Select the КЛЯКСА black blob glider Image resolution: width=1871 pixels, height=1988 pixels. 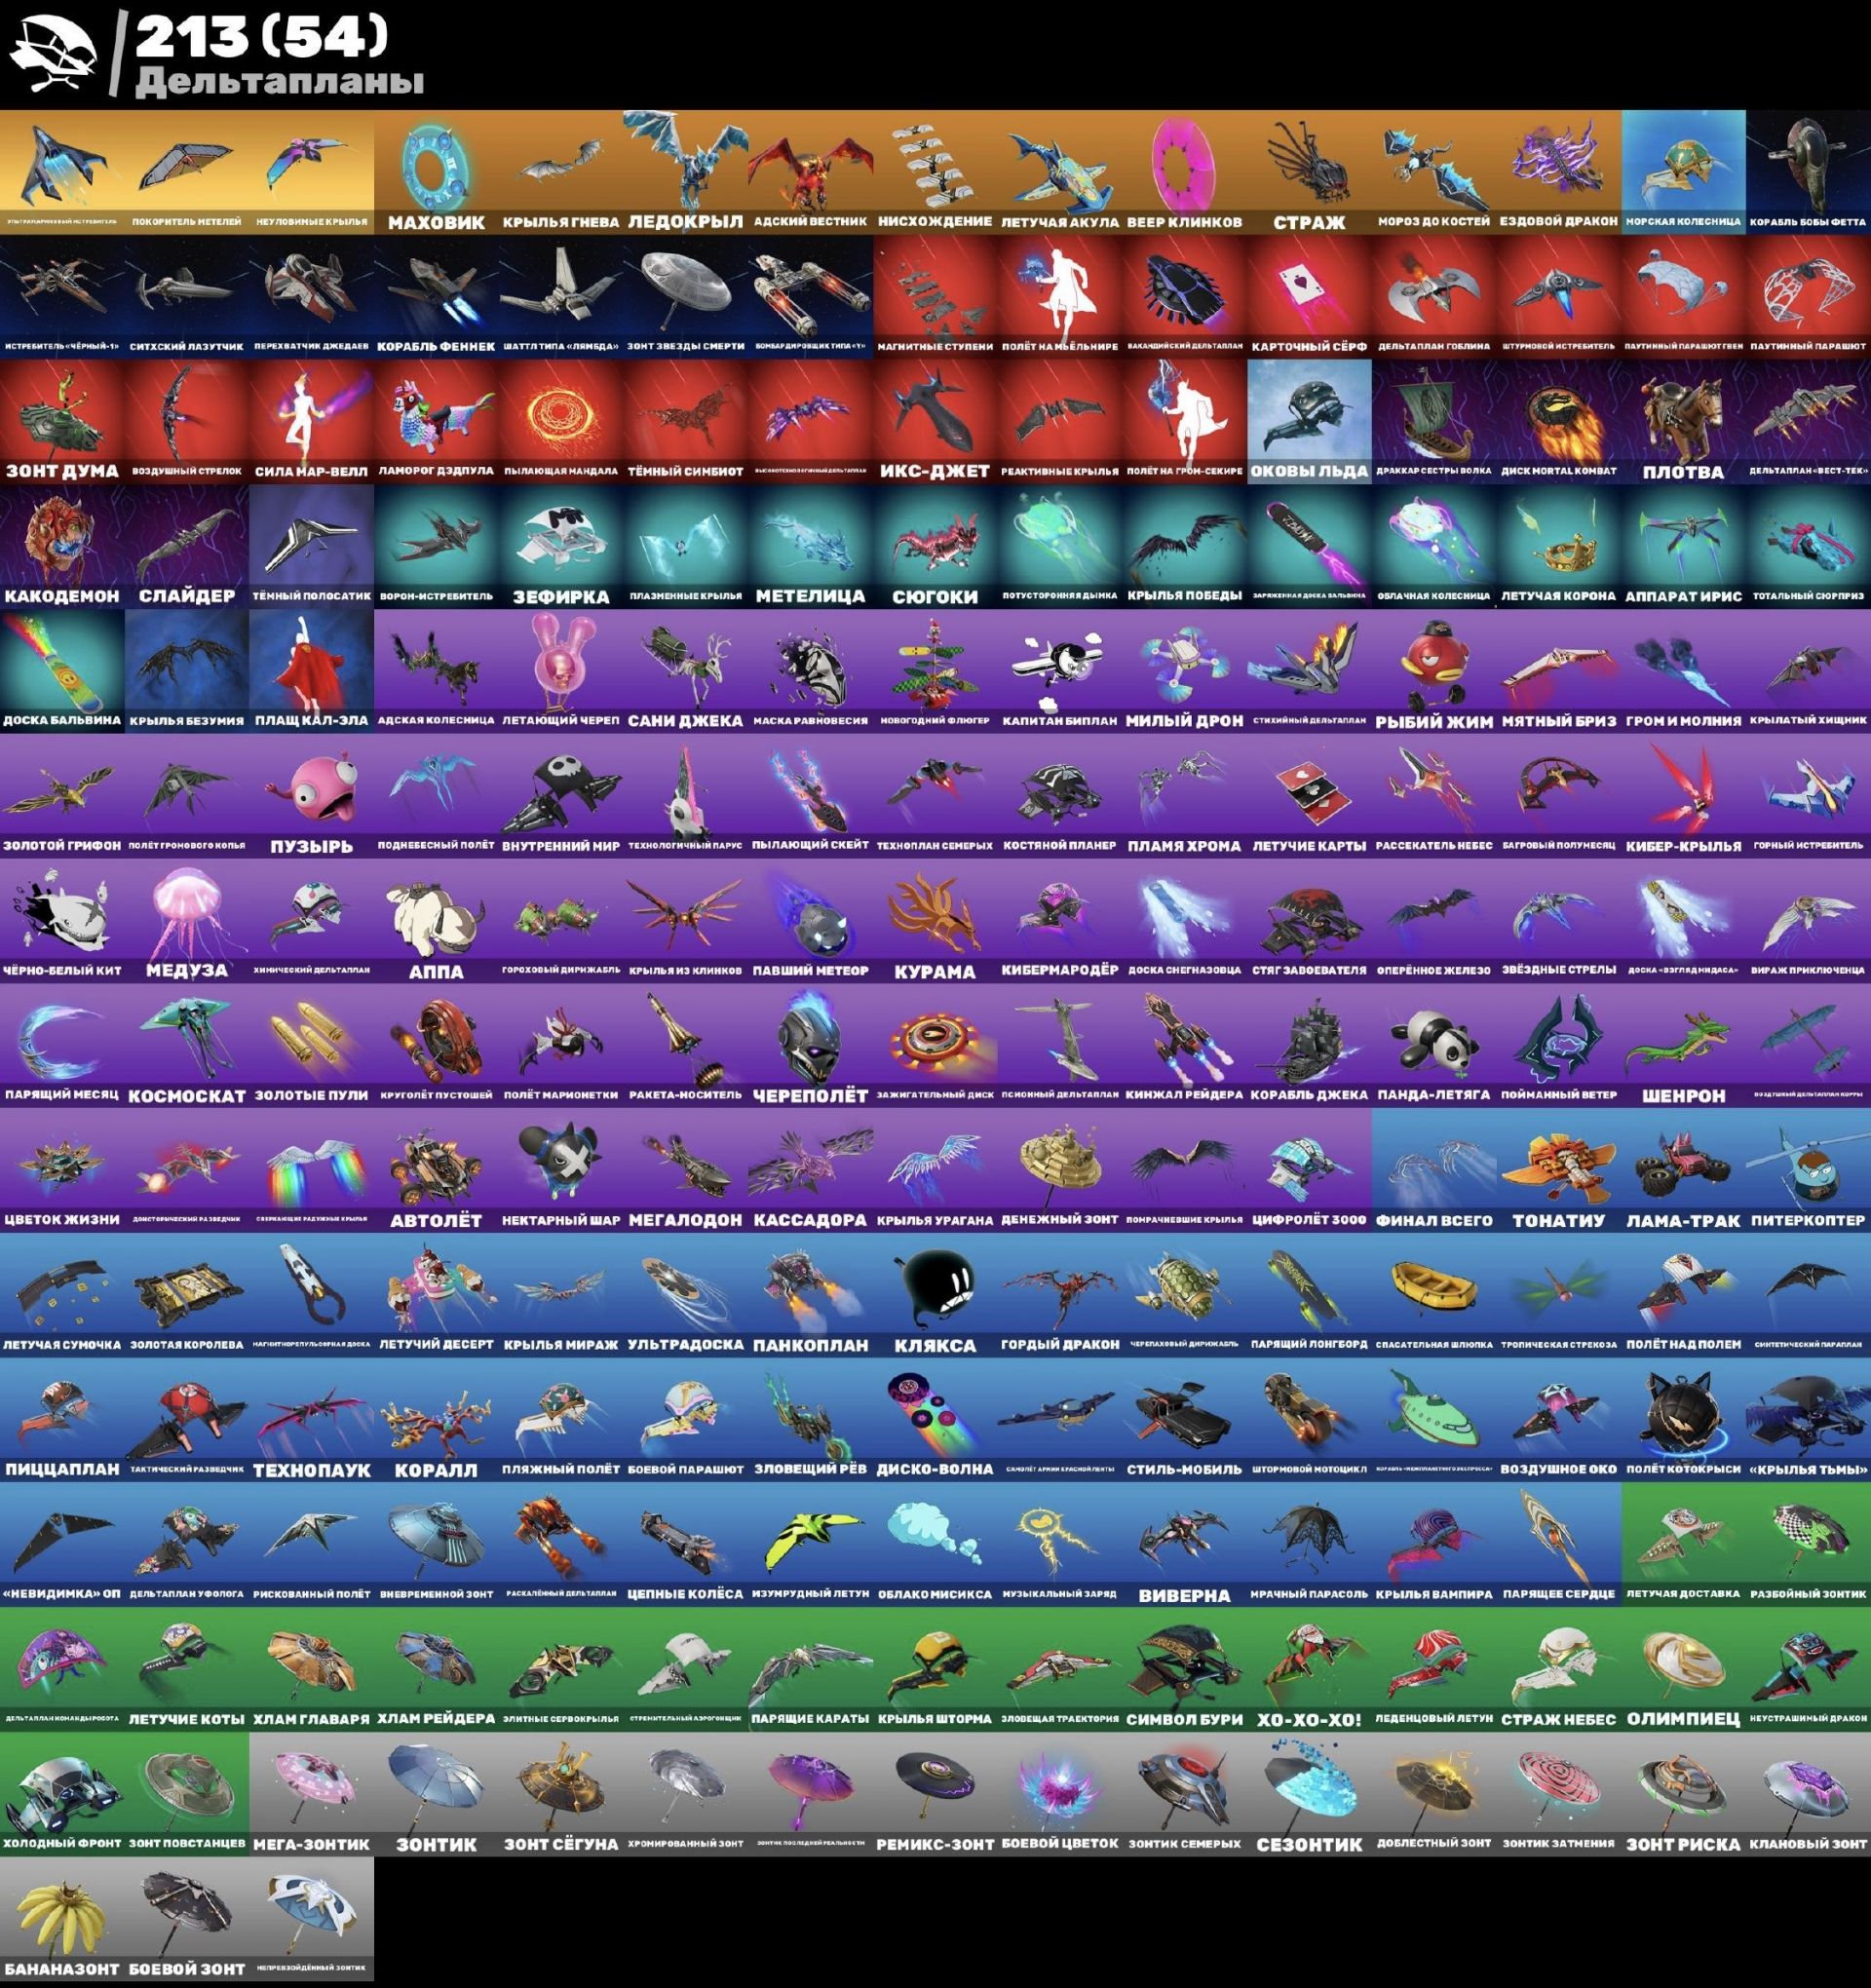point(935,1295)
